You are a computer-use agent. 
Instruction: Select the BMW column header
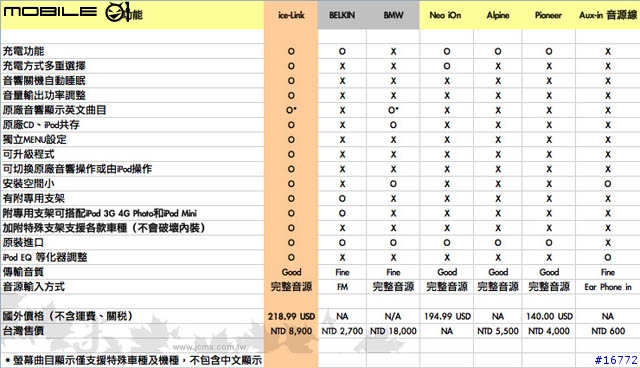tap(393, 16)
